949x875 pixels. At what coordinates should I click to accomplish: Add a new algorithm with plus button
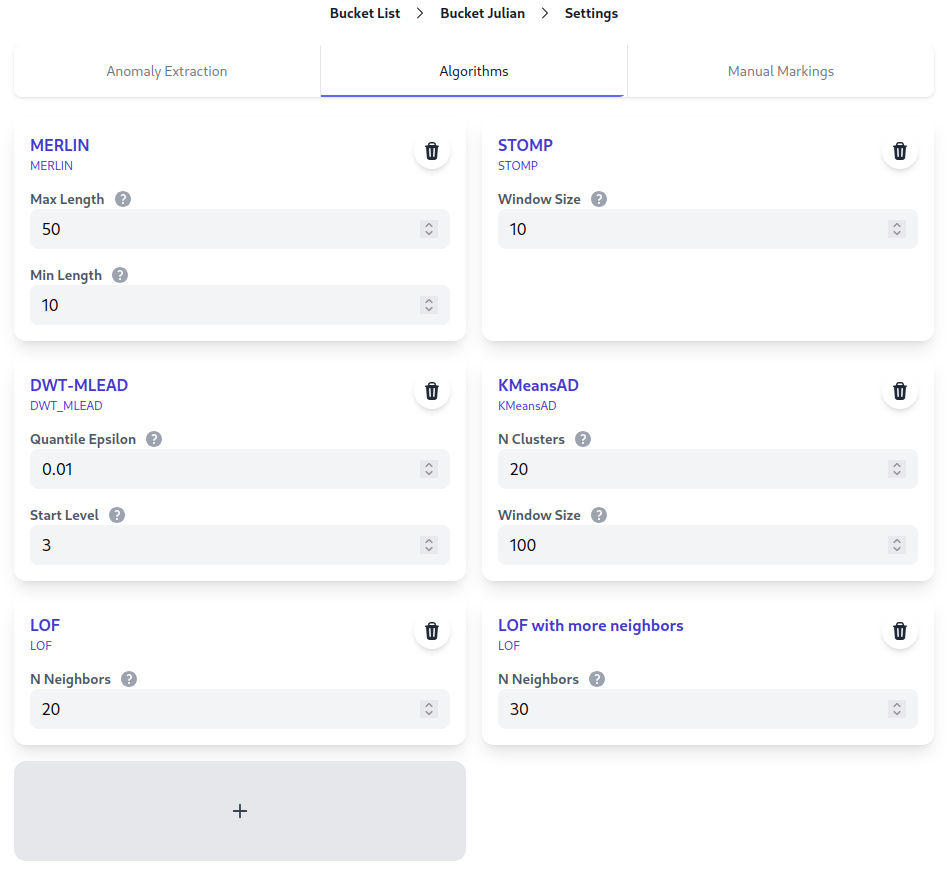click(x=240, y=811)
